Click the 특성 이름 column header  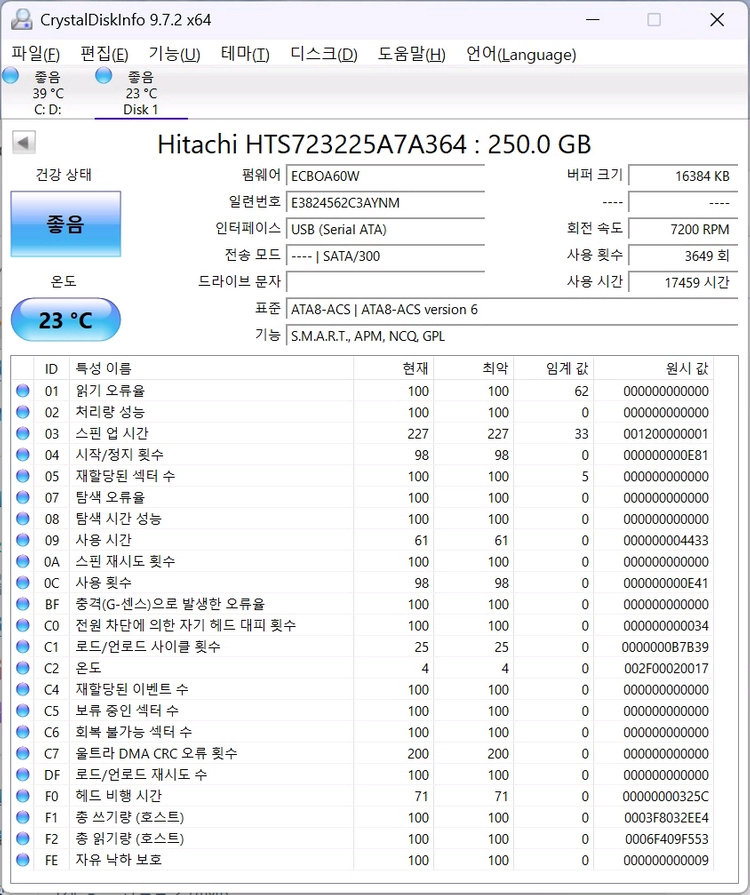point(211,368)
